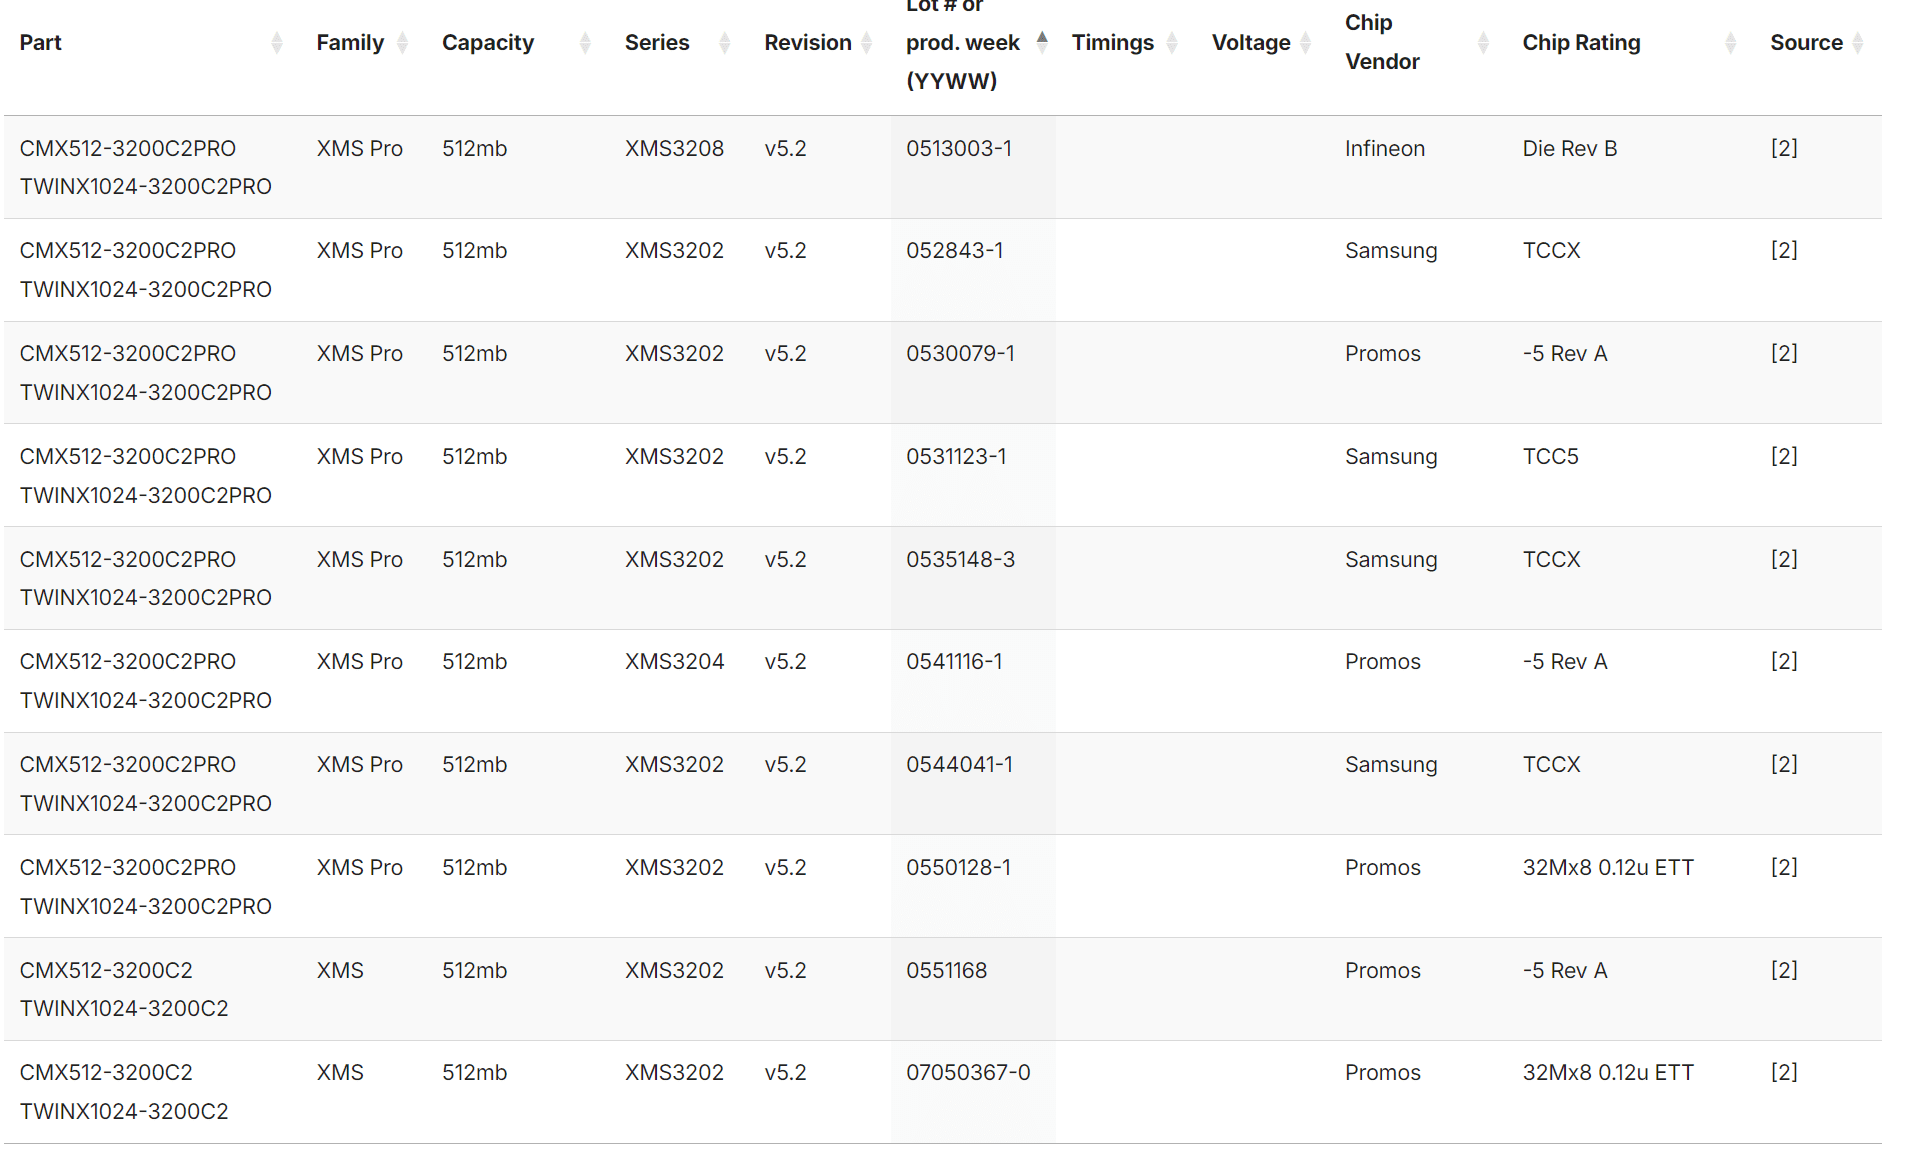Click the Chip Rating header text
The image size is (1907, 1157).
pos(1581,43)
